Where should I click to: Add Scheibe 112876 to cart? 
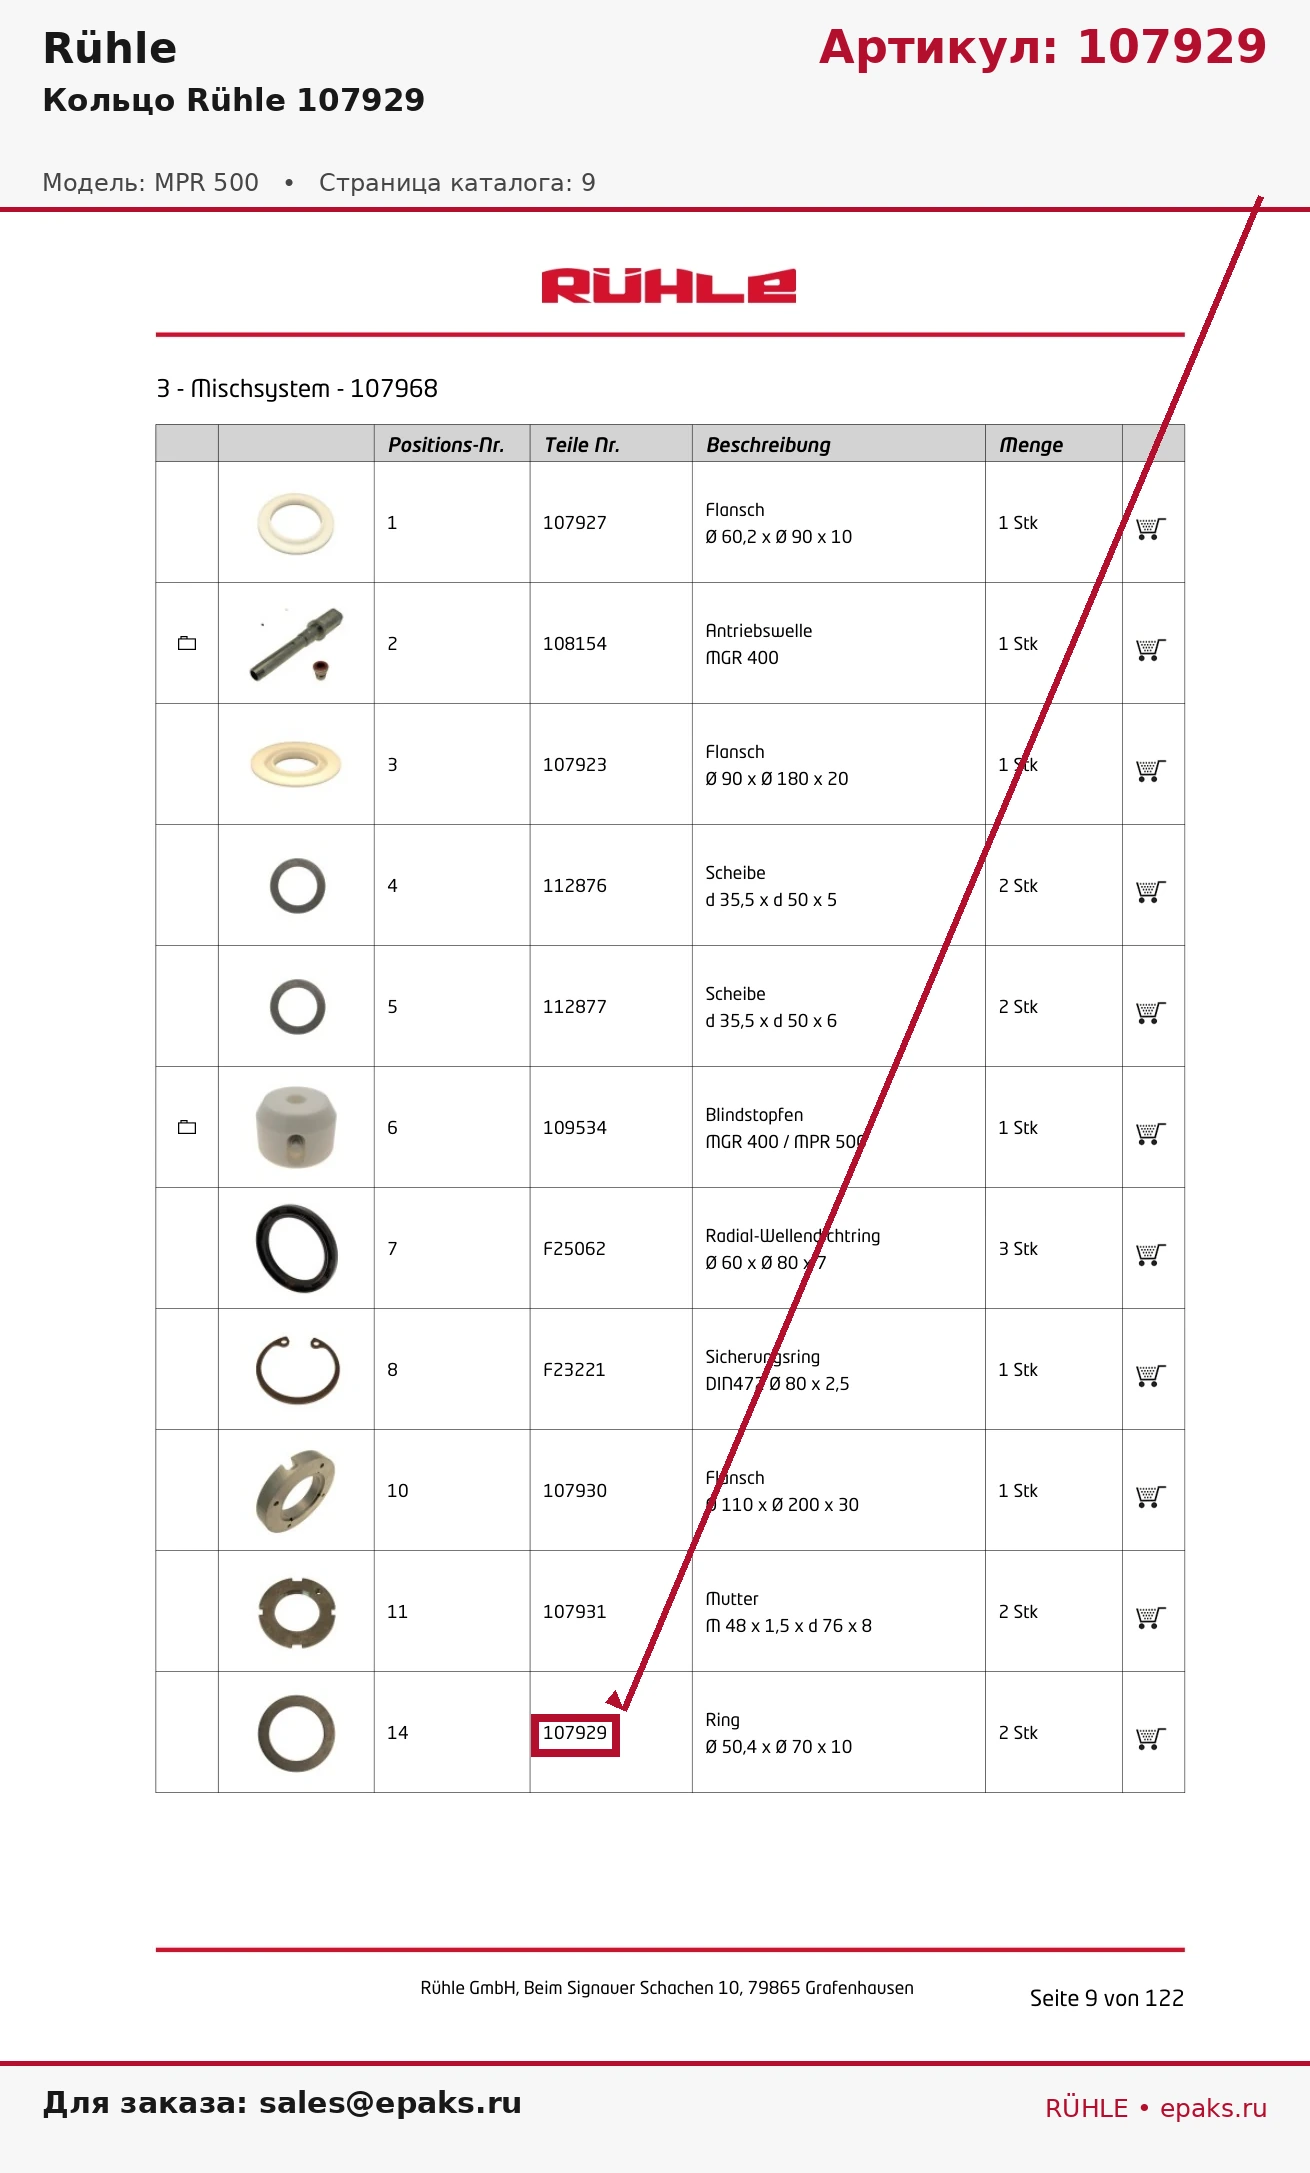[1151, 891]
